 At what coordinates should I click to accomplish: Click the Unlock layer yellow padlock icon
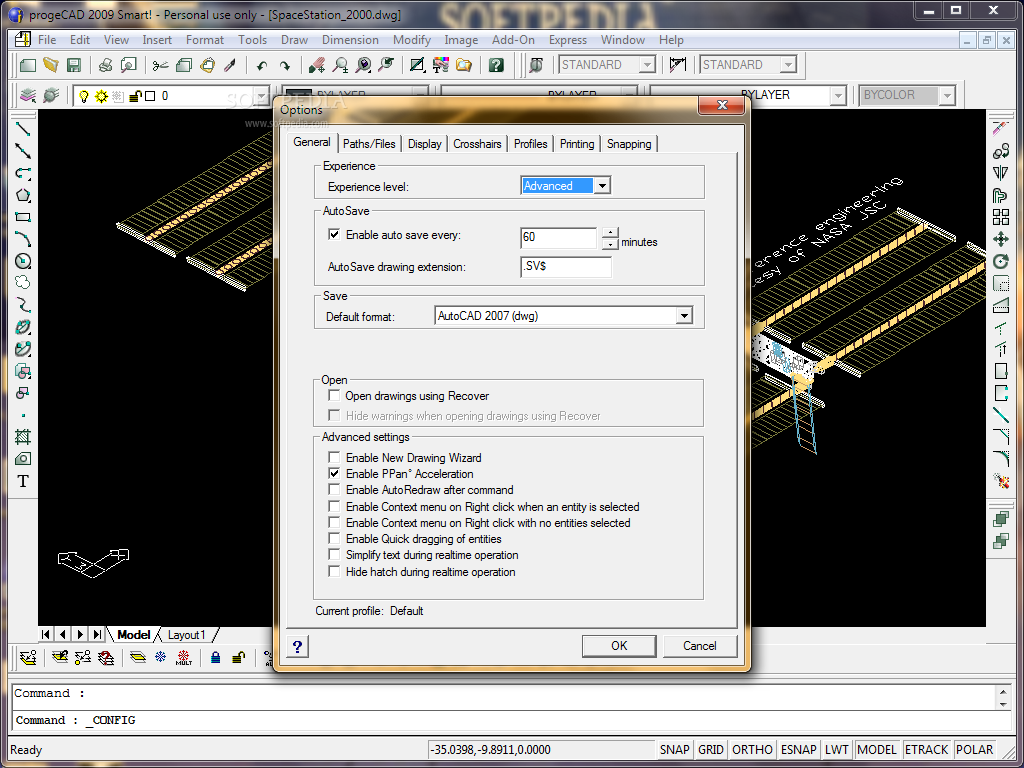[x=238, y=657]
